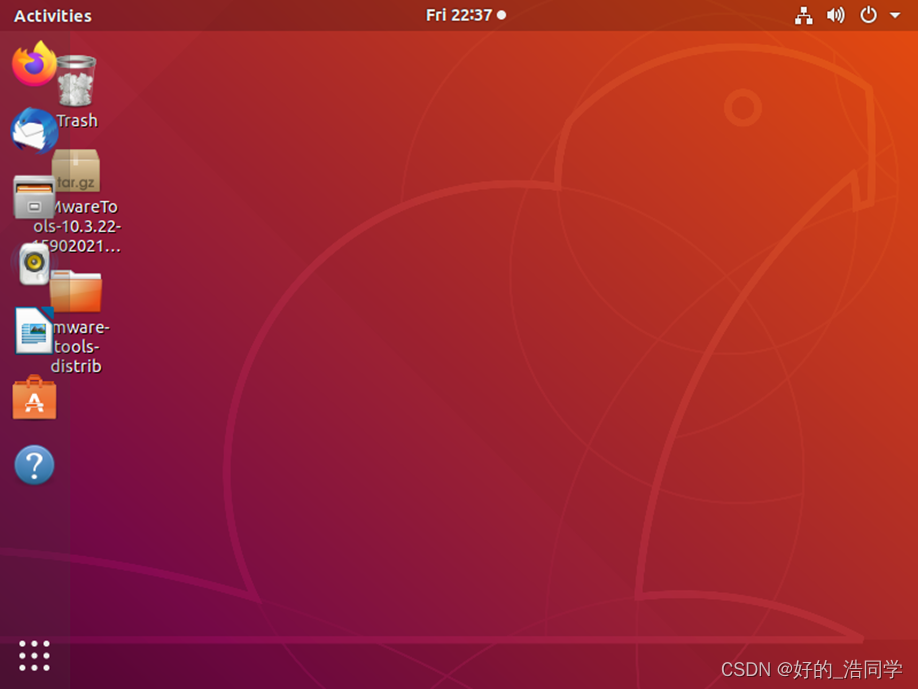Open the Help question mark icon
This screenshot has width=918, height=689.
coord(34,465)
